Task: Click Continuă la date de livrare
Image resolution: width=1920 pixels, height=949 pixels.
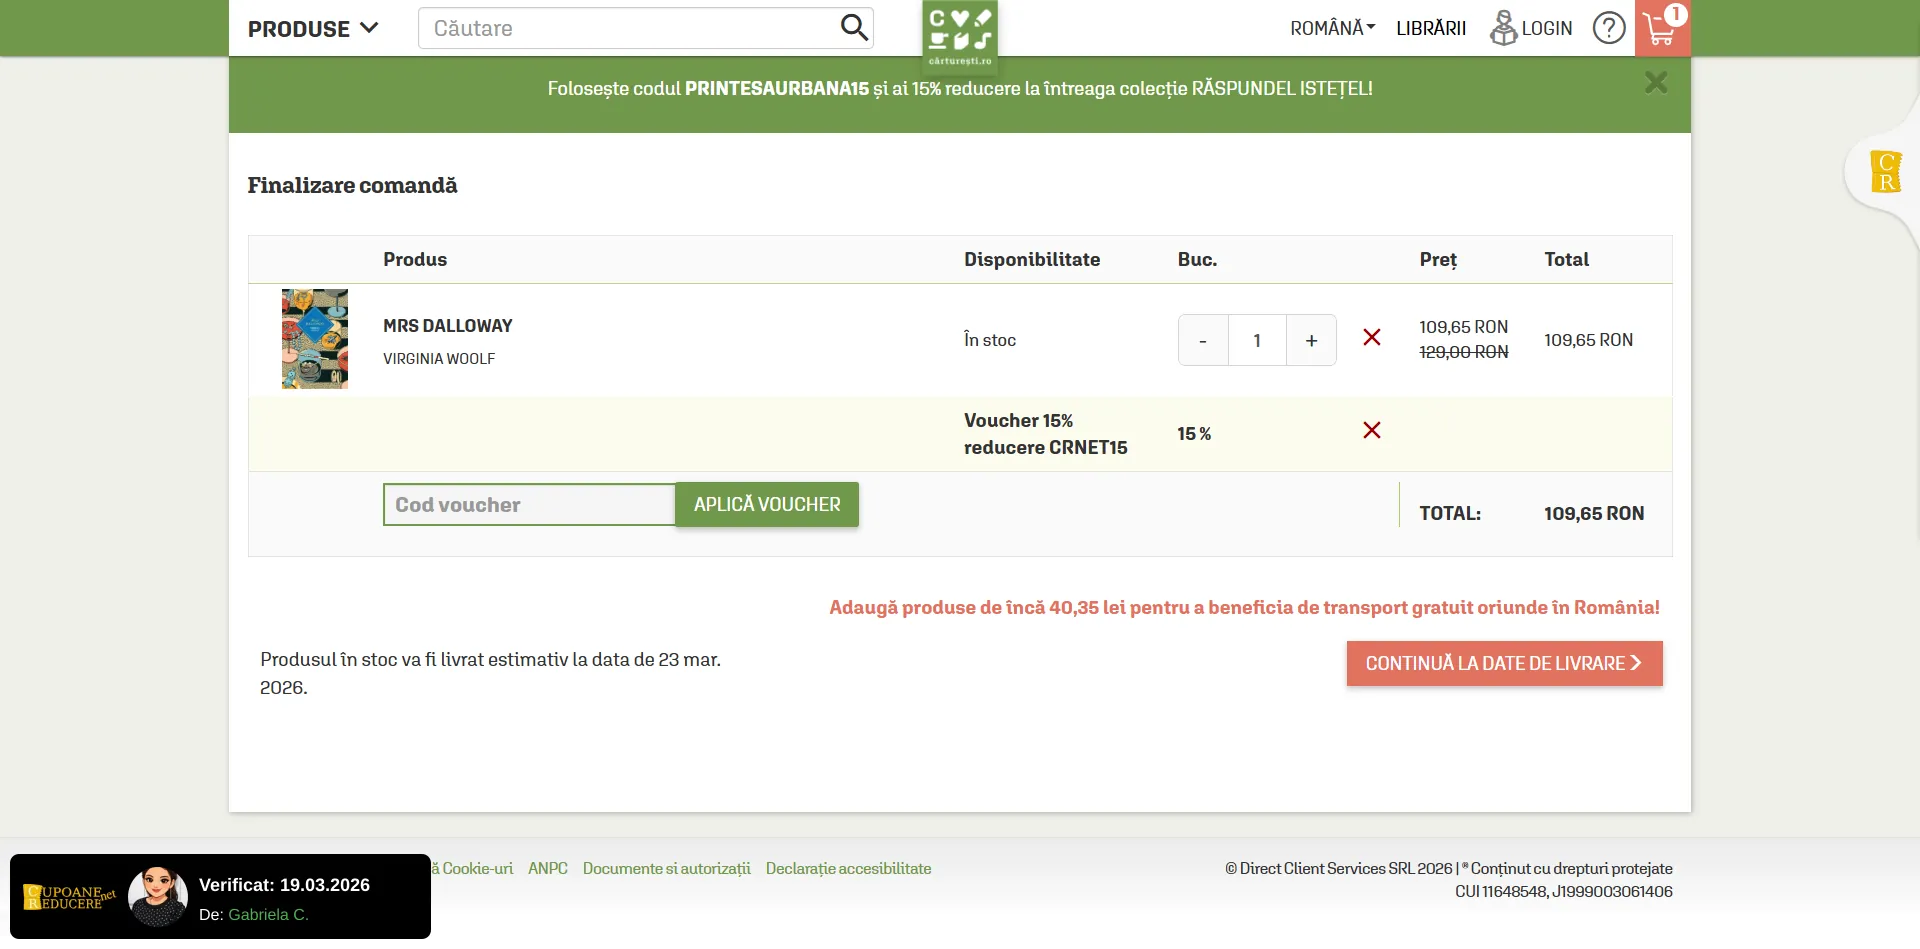Action: pos(1504,664)
